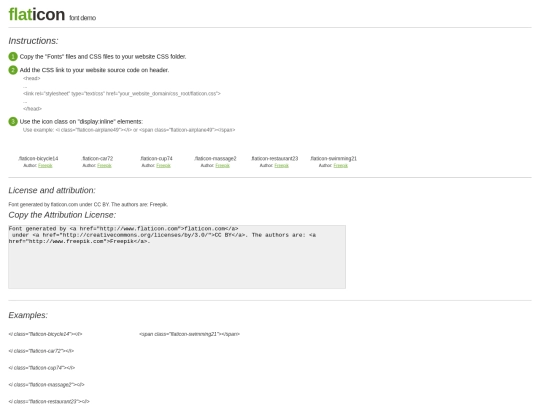Click inside the attribution license text area
Viewport: 540px width, 405px height.
177,257
